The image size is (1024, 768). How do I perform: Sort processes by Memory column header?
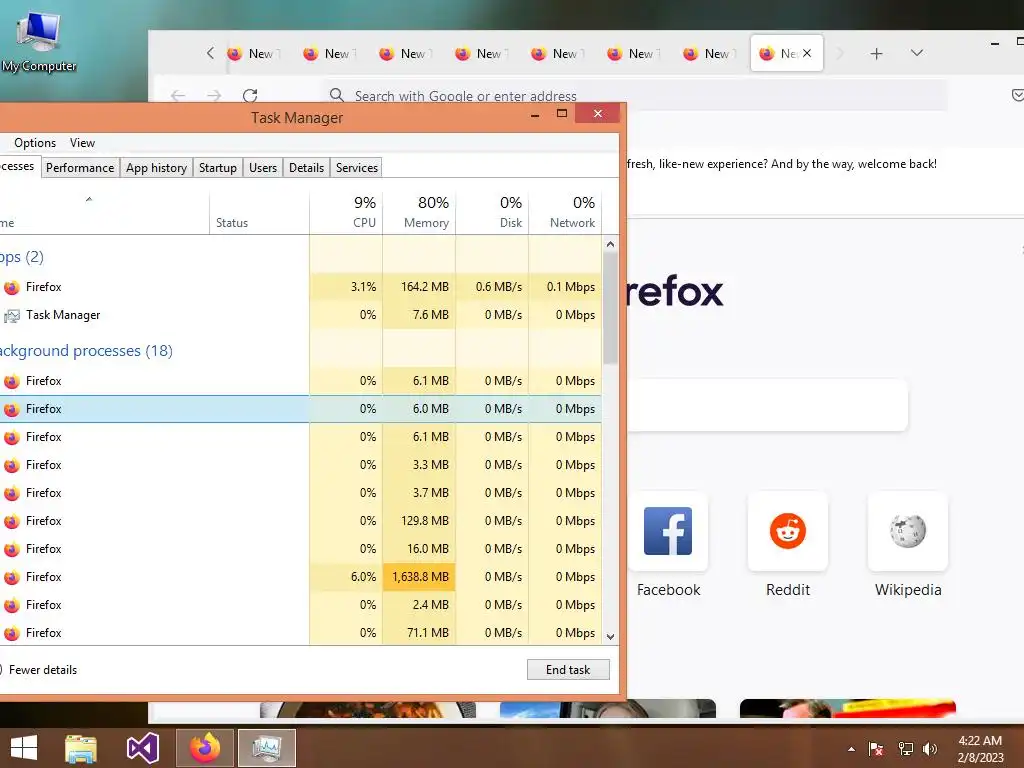tap(419, 212)
